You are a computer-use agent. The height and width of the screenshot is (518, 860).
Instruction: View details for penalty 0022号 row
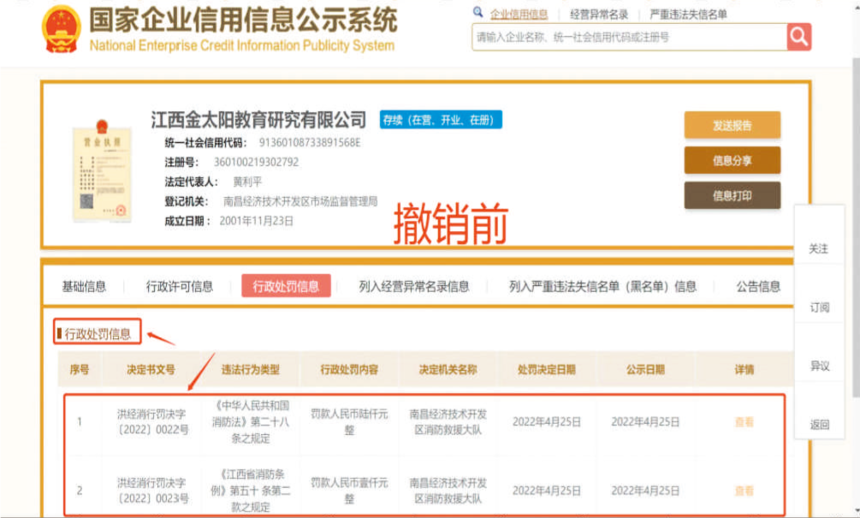744,422
